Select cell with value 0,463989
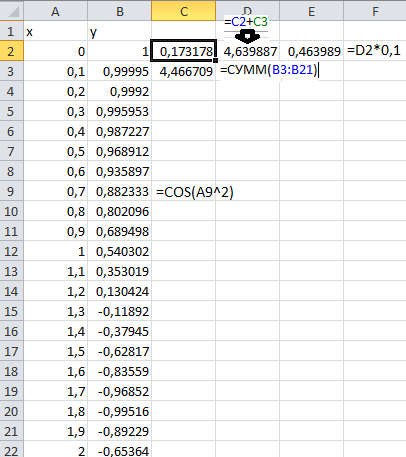 tap(311, 51)
